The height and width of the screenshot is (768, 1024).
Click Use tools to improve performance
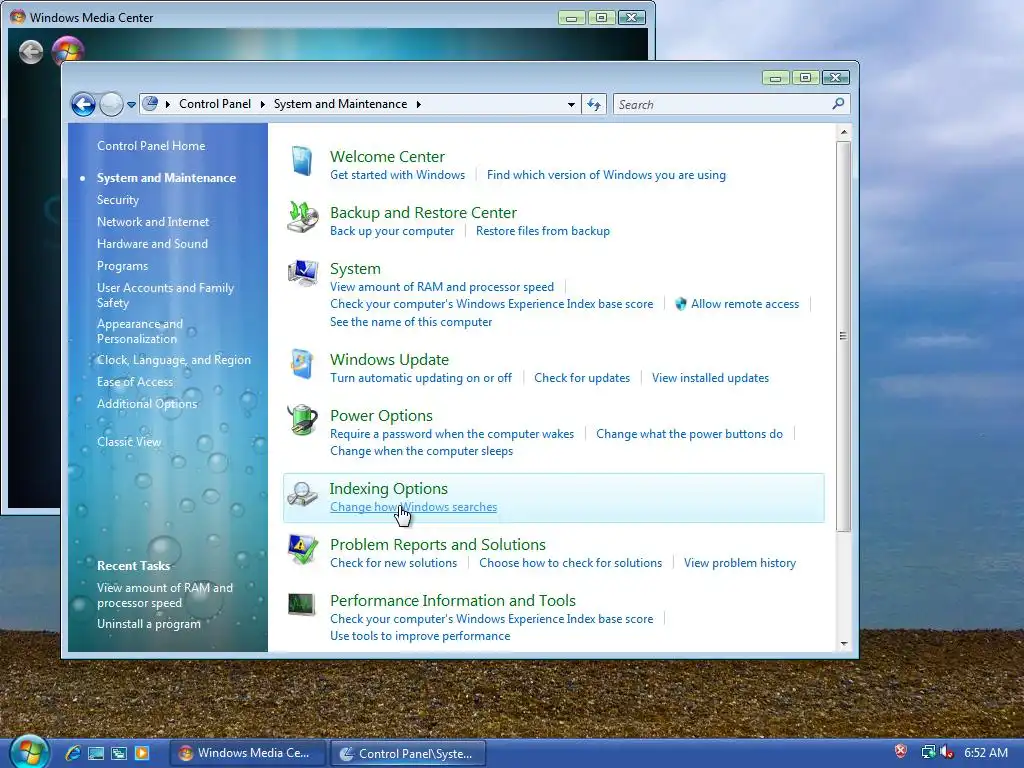(x=420, y=636)
